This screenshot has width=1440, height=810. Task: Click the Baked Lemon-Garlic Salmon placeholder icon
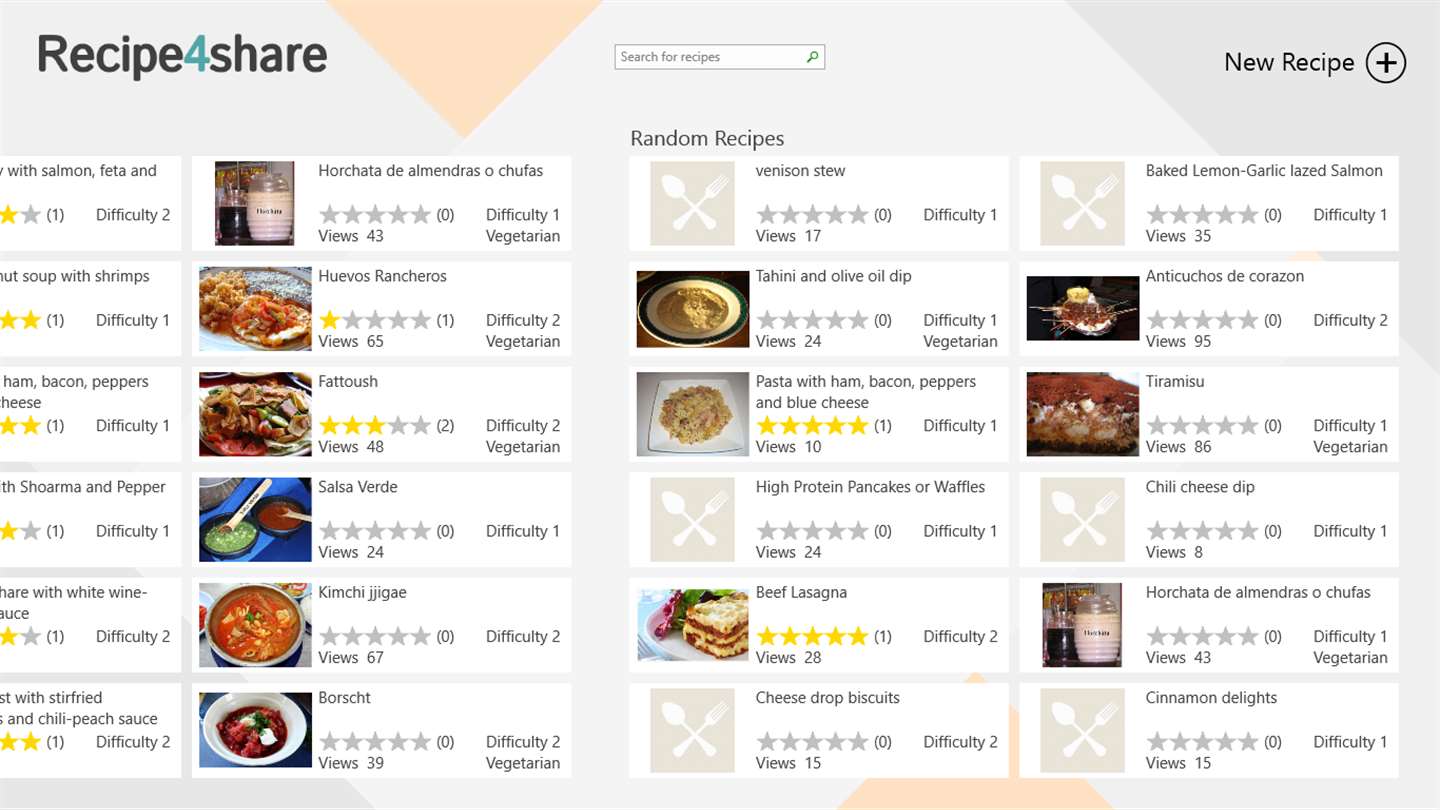(x=1082, y=204)
